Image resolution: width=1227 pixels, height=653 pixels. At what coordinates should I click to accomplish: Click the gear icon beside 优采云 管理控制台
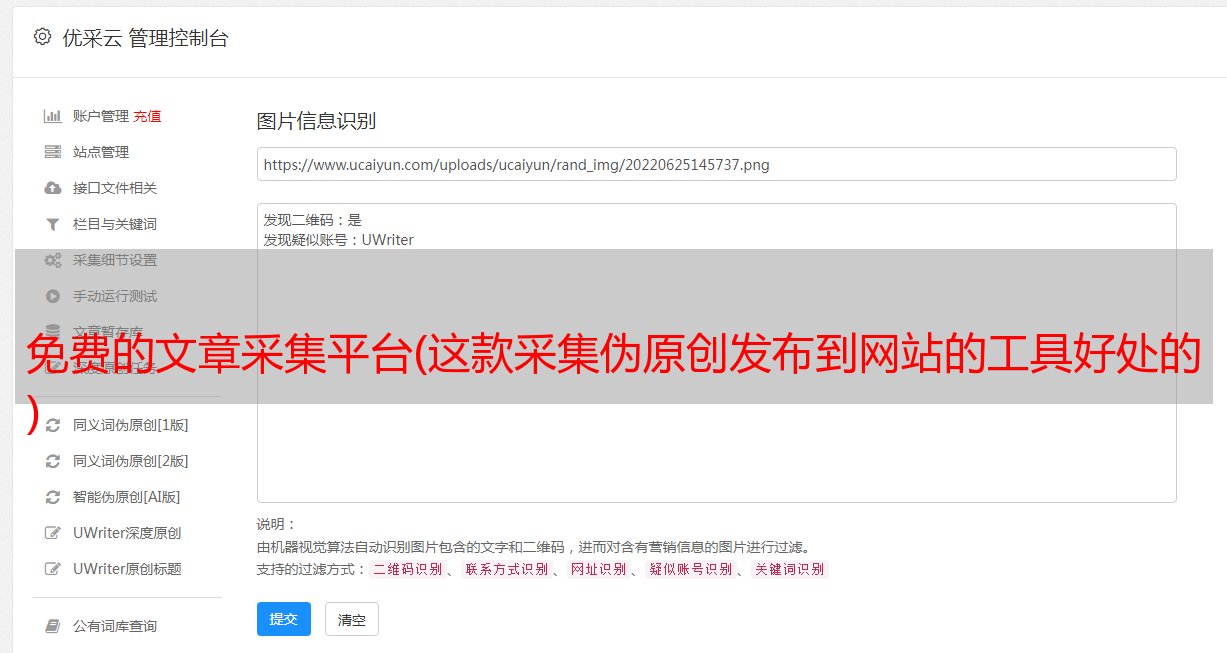coord(42,37)
